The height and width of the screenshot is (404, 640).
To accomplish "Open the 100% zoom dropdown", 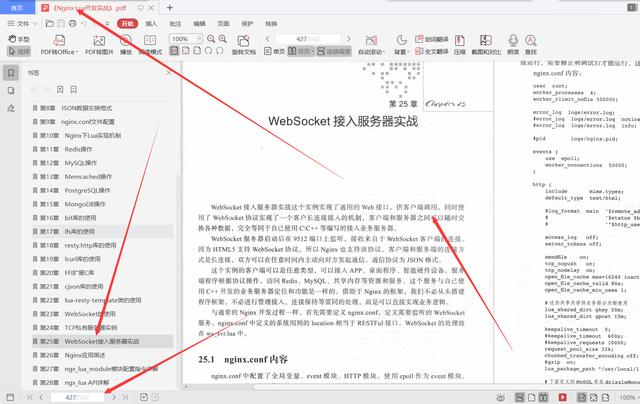I will pyautogui.click(x=186, y=39).
